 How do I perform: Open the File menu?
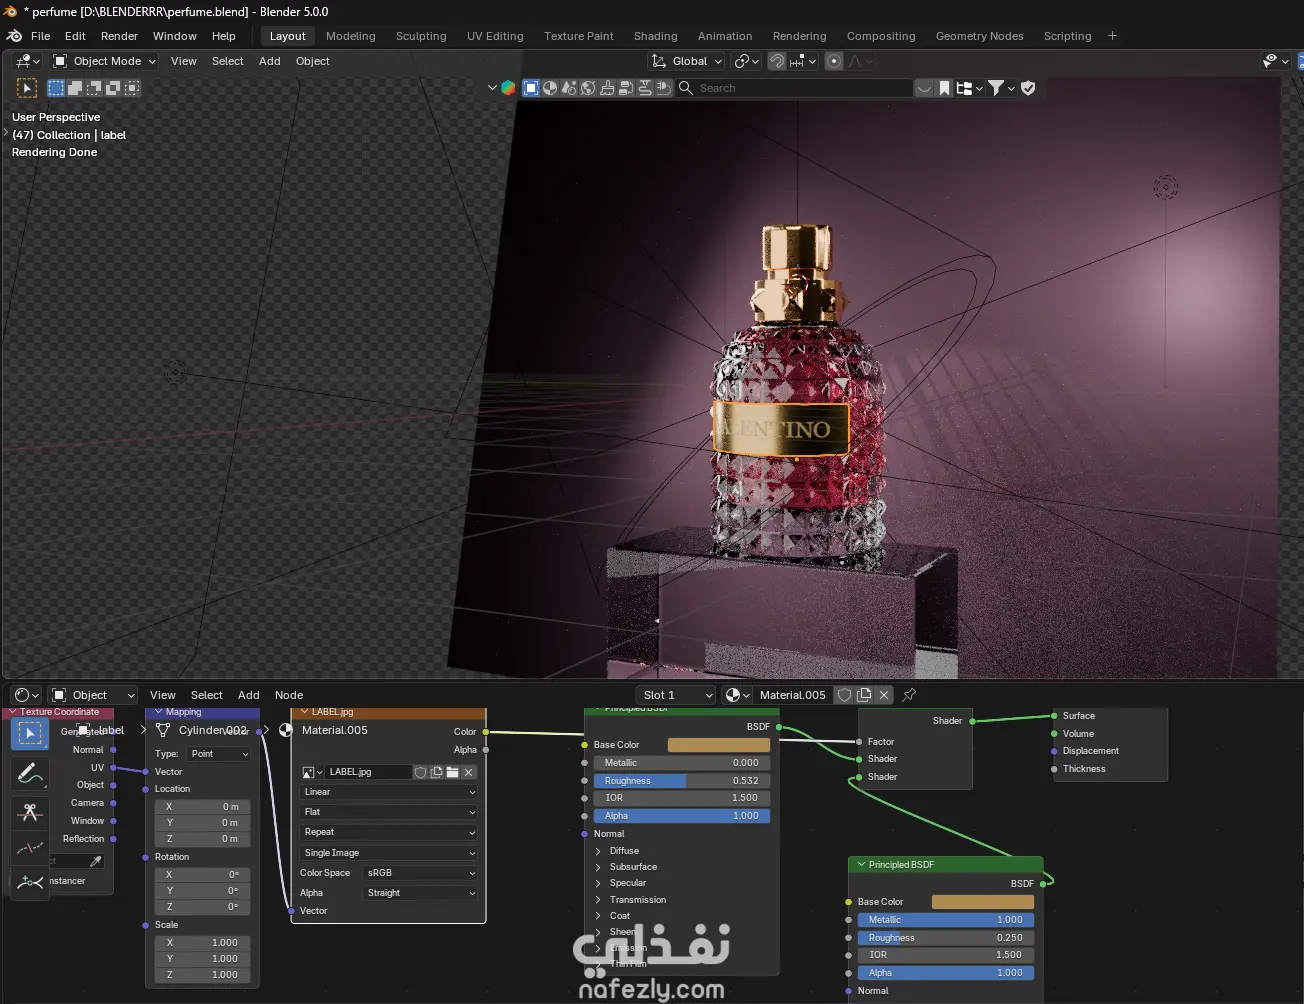(41, 36)
